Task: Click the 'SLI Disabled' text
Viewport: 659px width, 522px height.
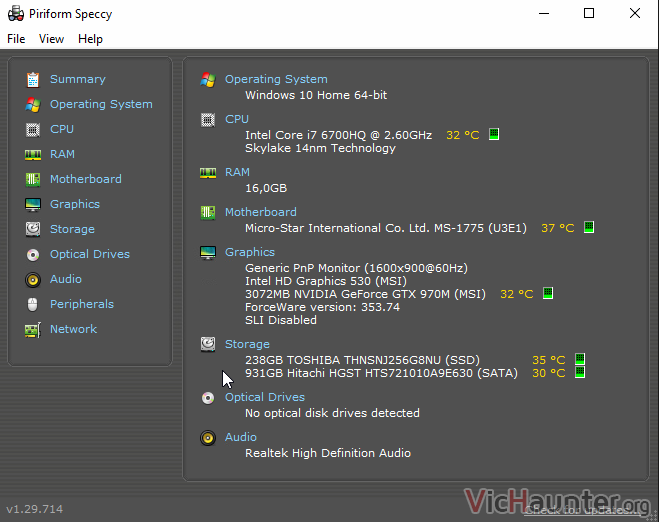Action: [281, 320]
